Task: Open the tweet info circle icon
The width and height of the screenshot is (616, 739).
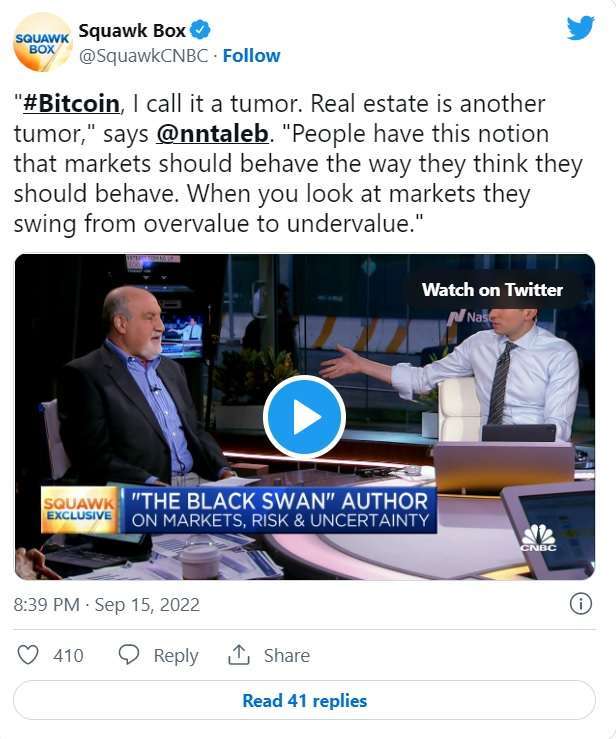Action: click(x=581, y=604)
